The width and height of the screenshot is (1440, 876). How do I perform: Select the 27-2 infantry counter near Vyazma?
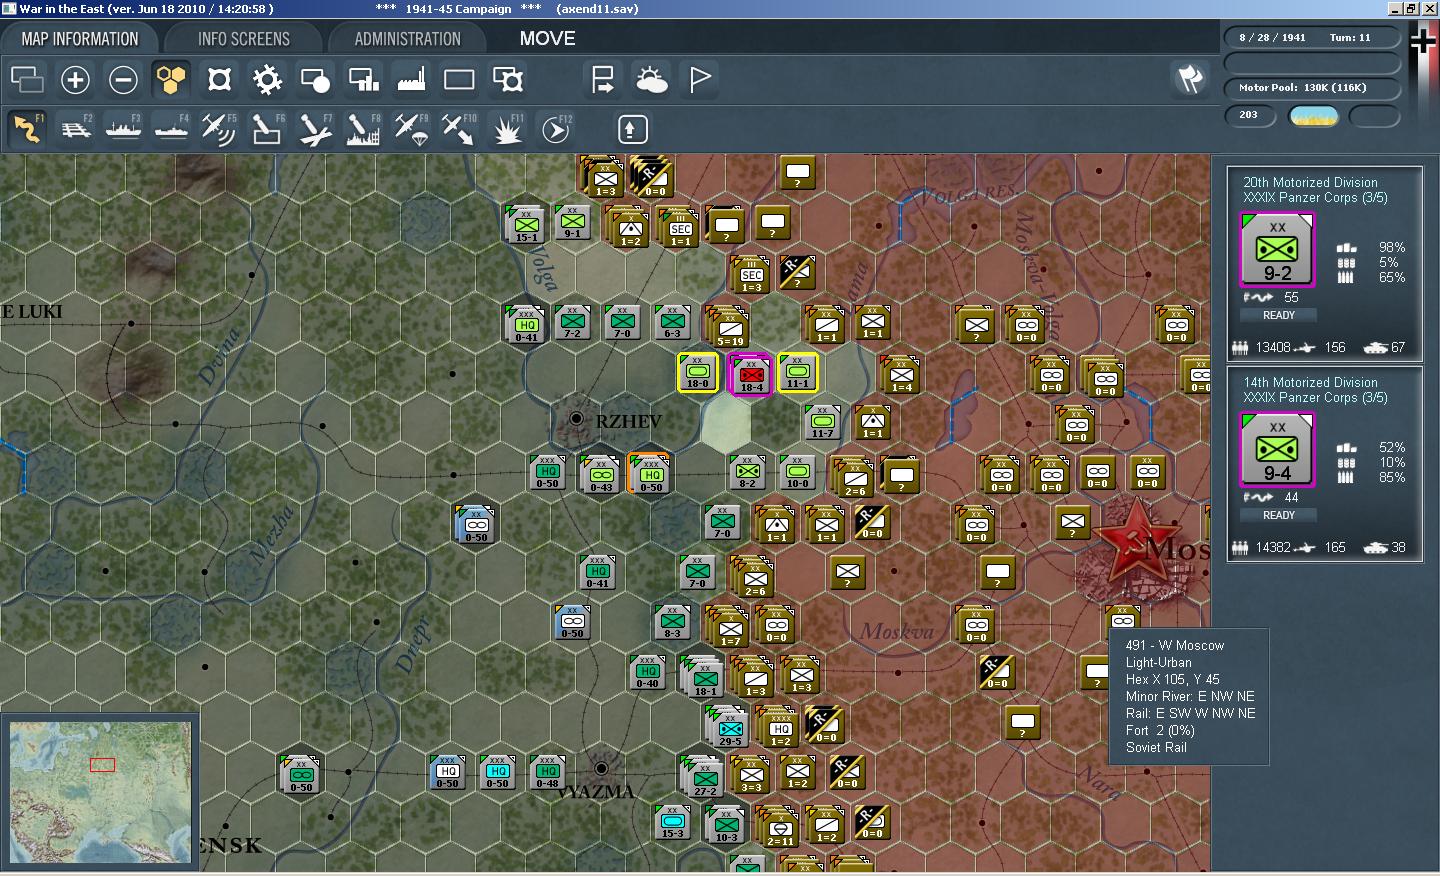(x=703, y=777)
